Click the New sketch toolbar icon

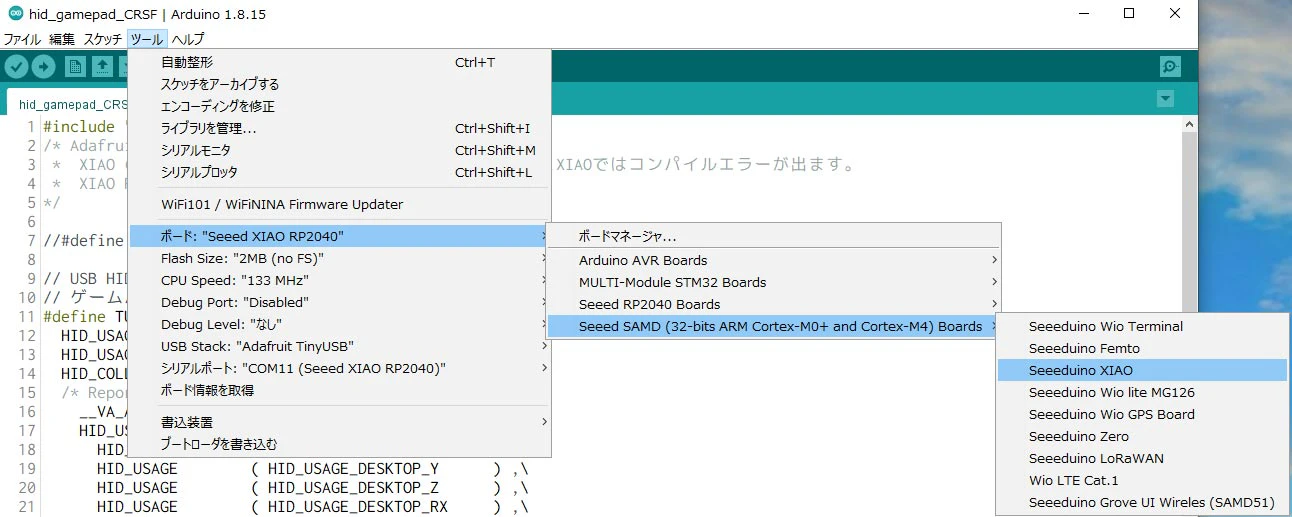(74, 67)
